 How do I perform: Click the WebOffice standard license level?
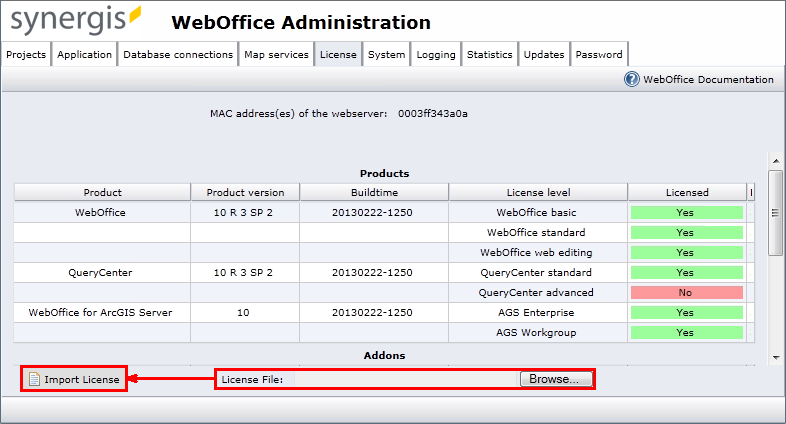click(x=536, y=233)
